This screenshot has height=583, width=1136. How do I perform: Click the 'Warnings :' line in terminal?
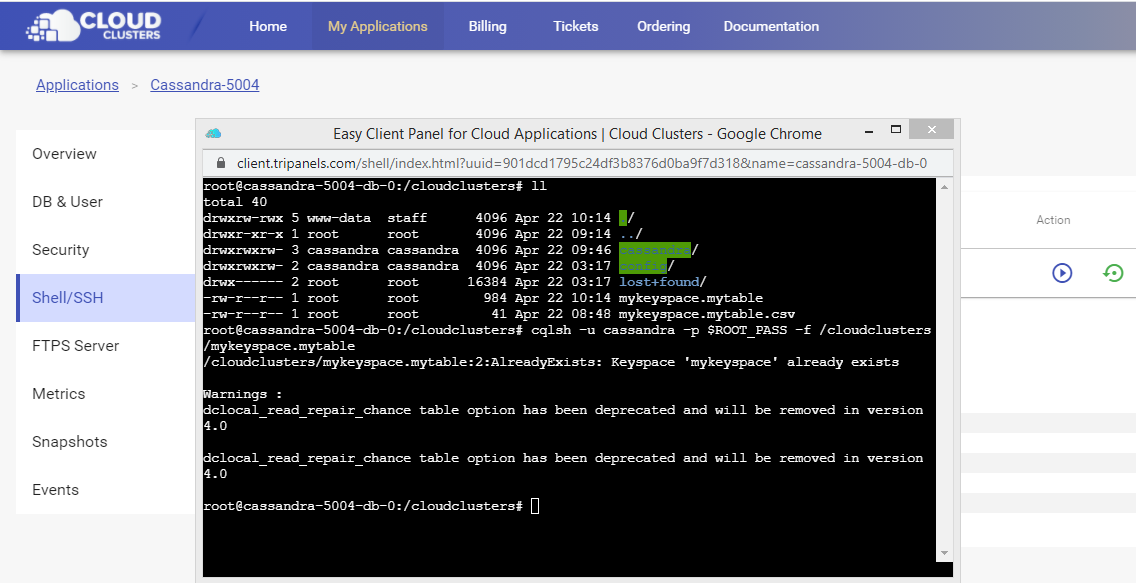(243, 394)
